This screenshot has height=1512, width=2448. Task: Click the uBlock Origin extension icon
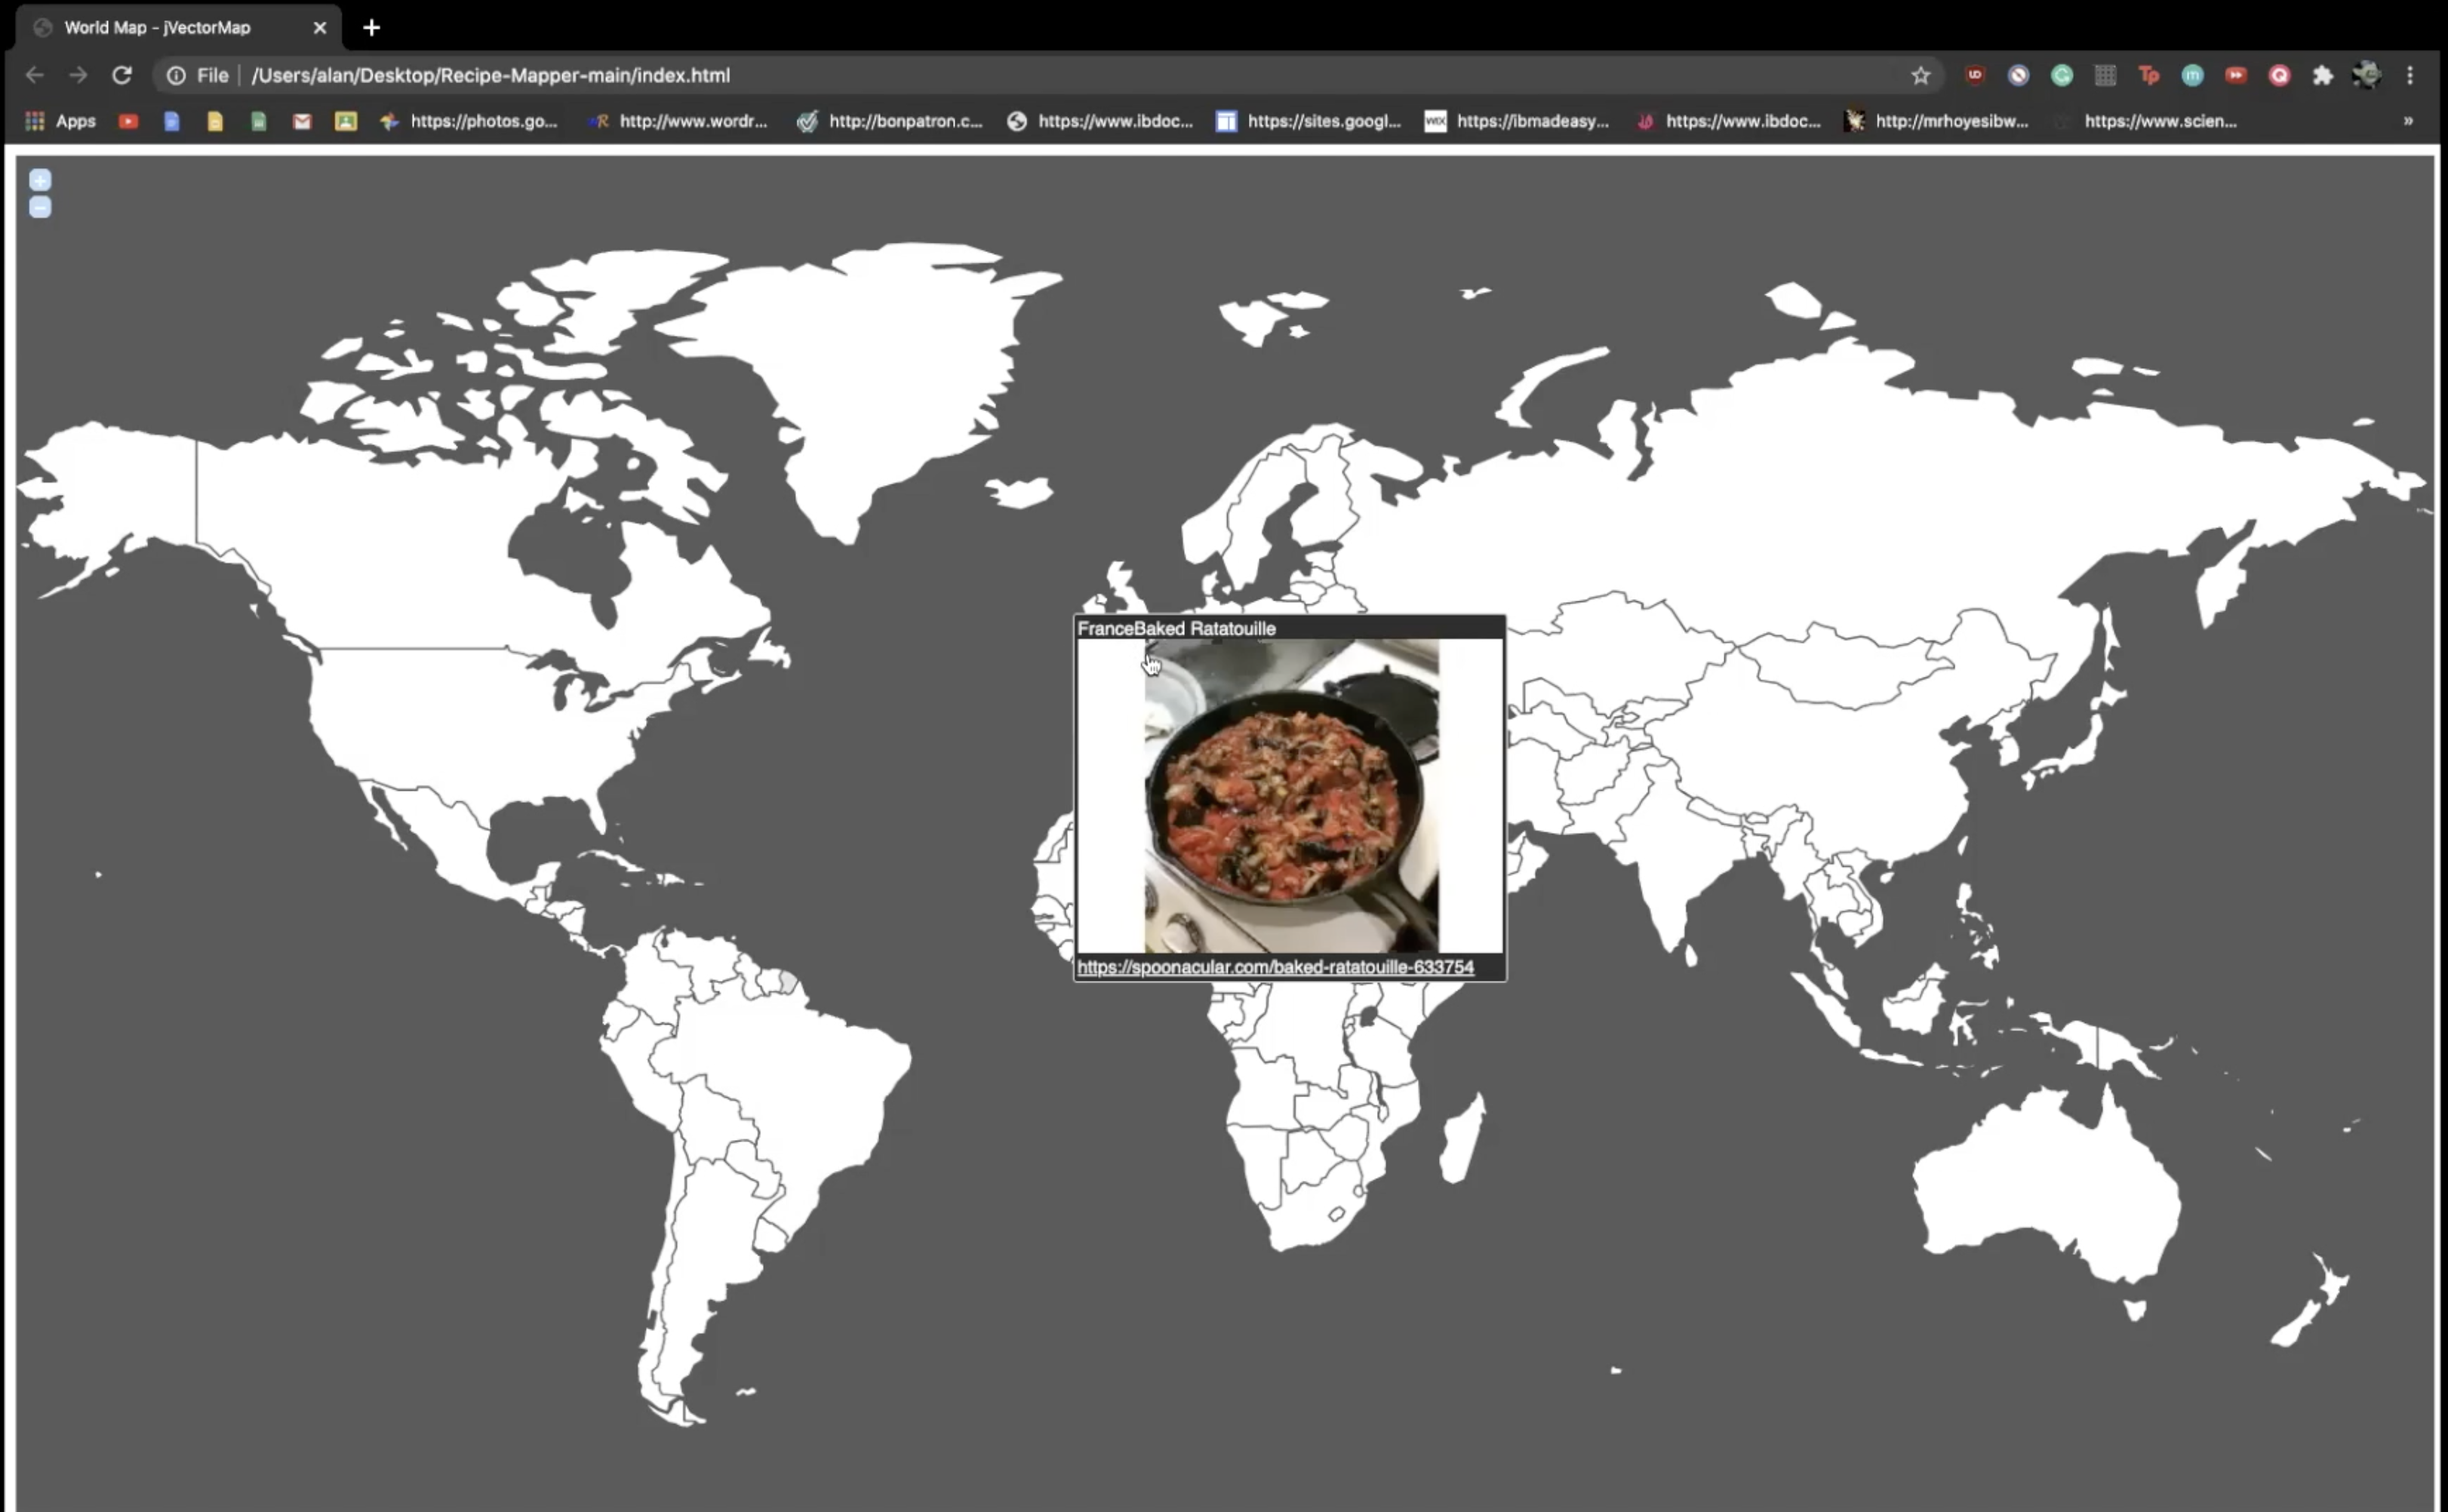[1975, 75]
